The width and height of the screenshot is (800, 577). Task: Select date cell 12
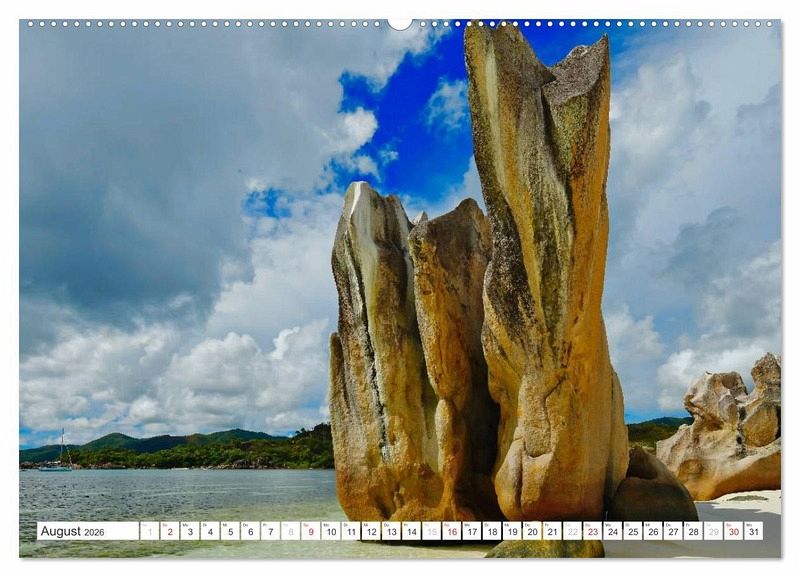point(371,531)
